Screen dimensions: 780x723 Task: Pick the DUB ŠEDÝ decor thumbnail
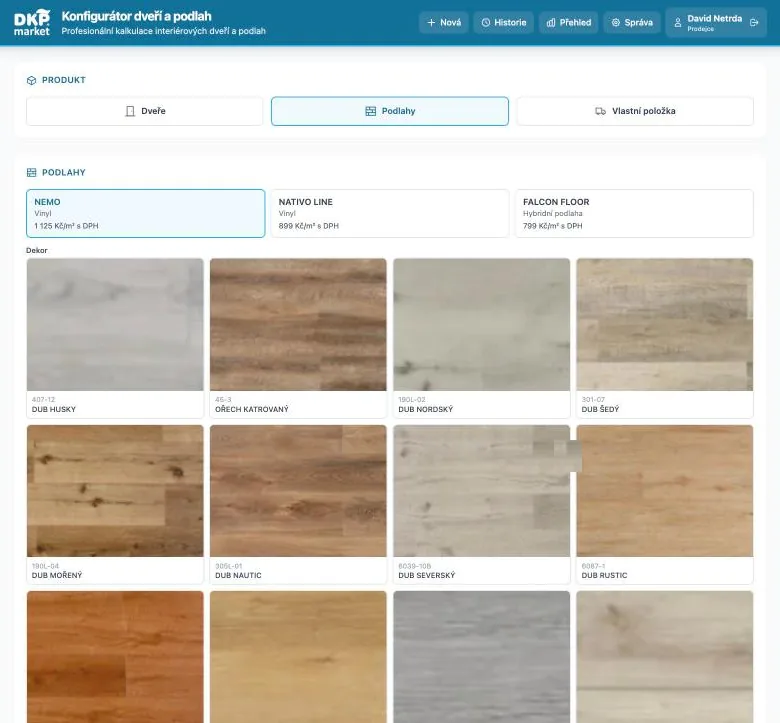(x=665, y=338)
